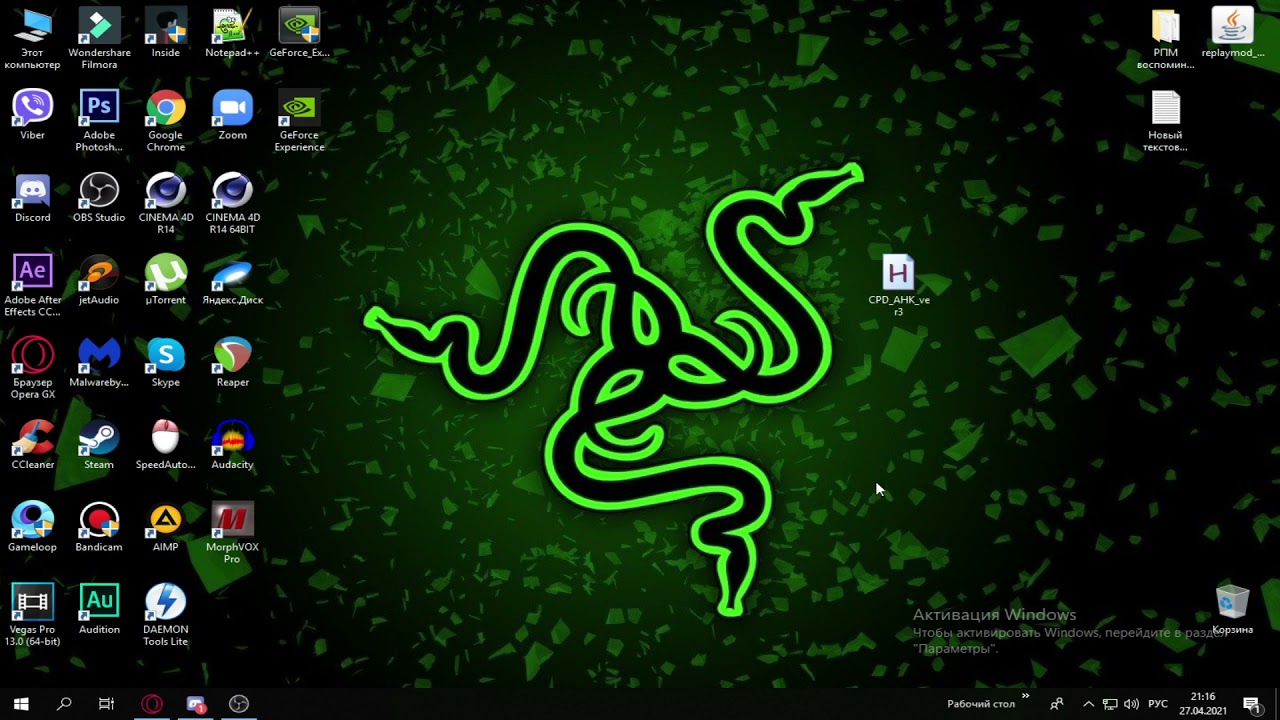Launch µTorrent from the desktop
Viewport: 1280px width, 720px height.
165,280
